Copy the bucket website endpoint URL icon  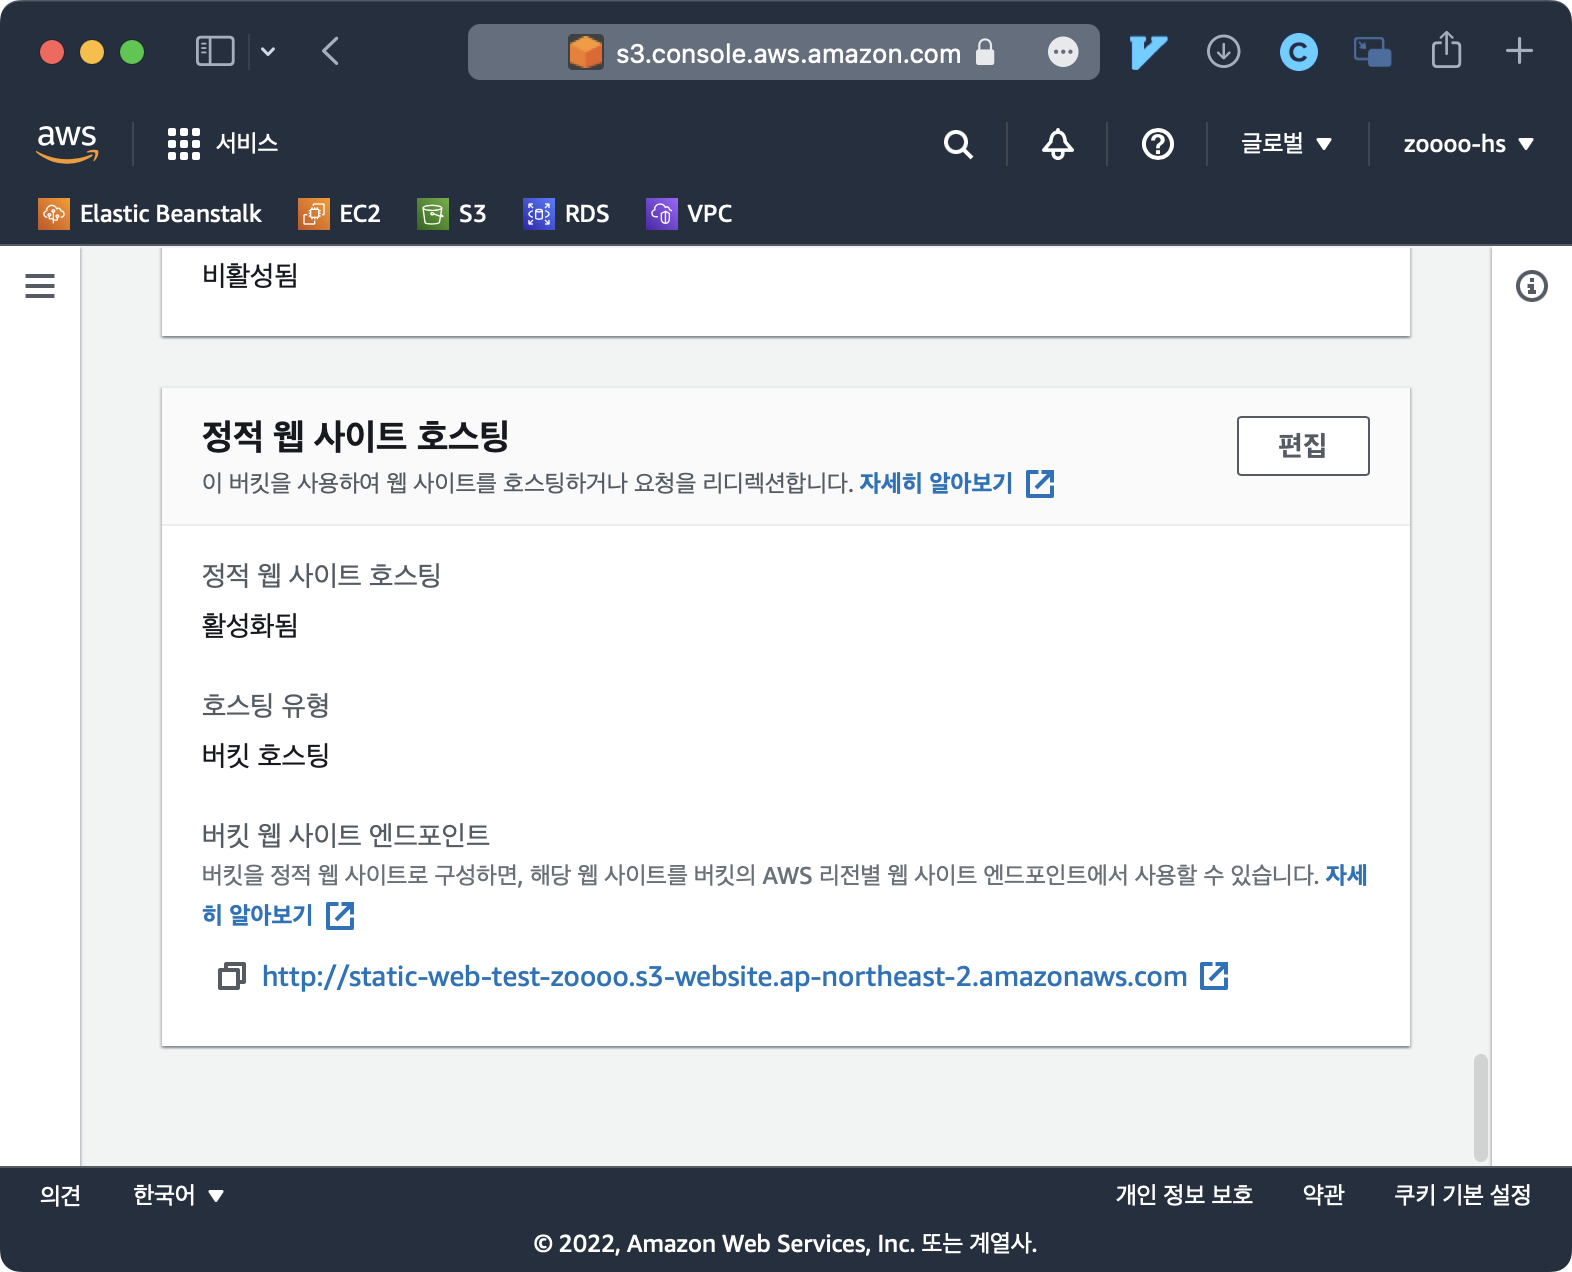231,976
